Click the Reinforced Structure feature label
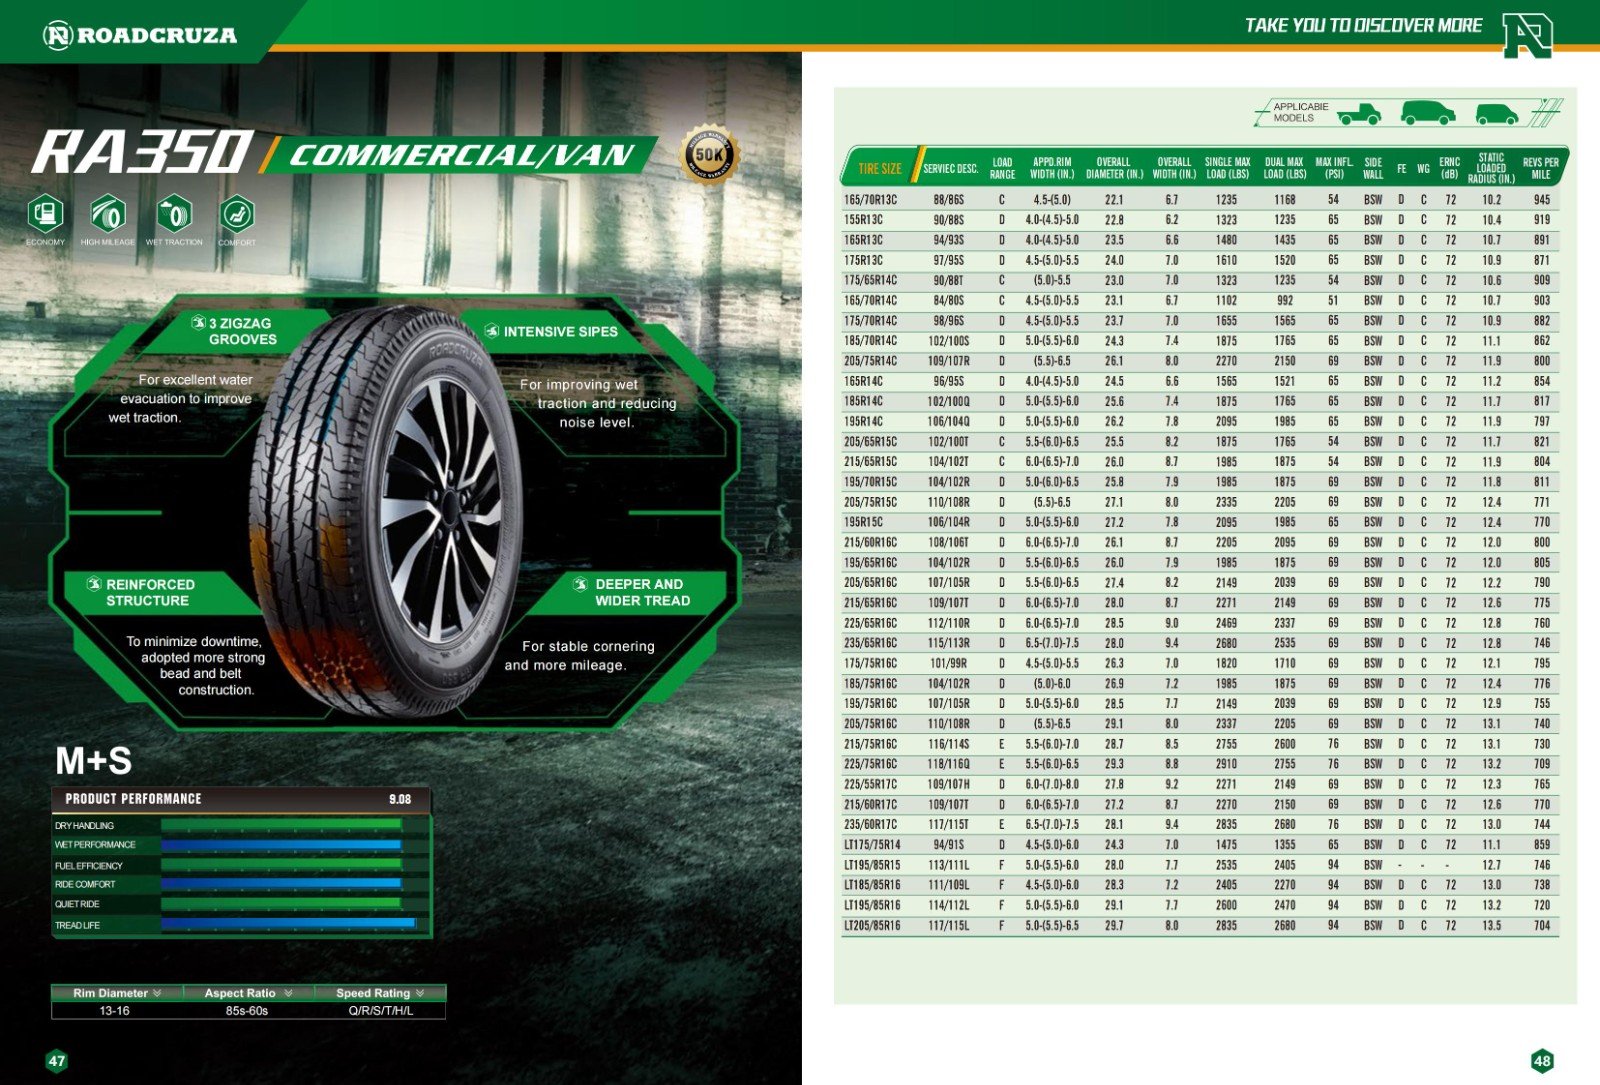This screenshot has width=1600, height=1085. tap(149, 592)
